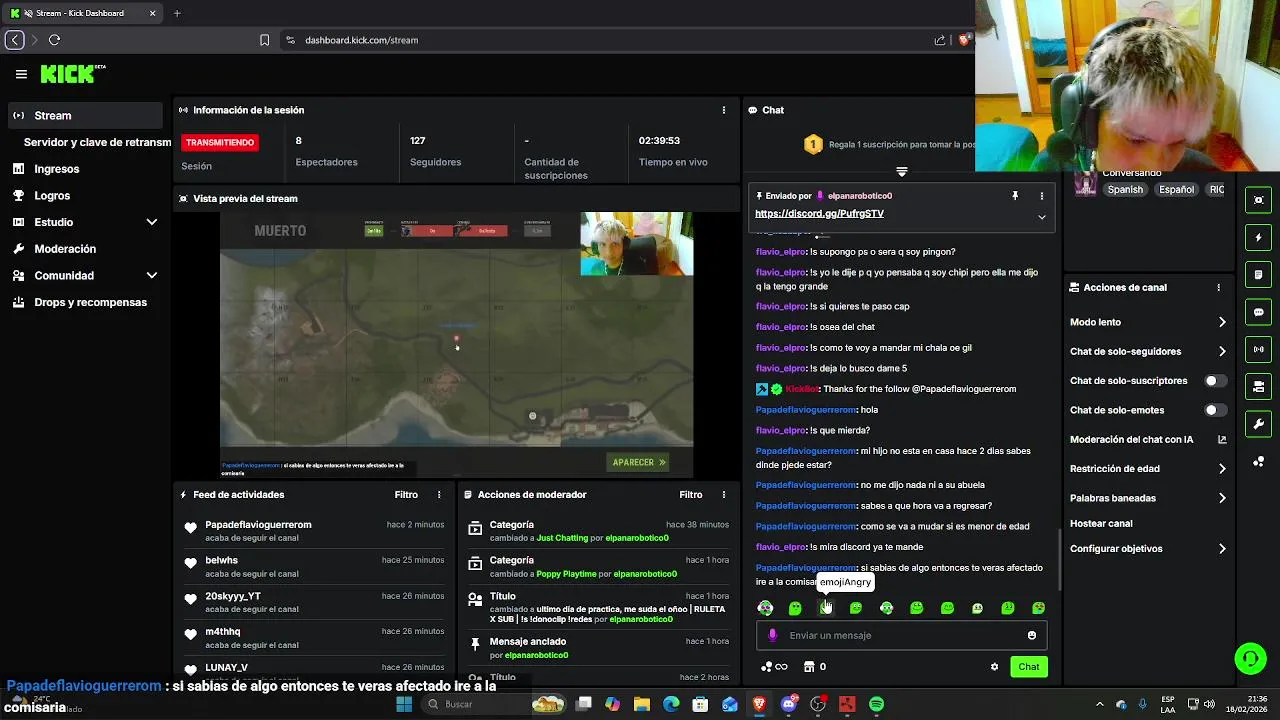1280x720 pixels.
Task: Click Hostear canal
Action: [1101, 523]
